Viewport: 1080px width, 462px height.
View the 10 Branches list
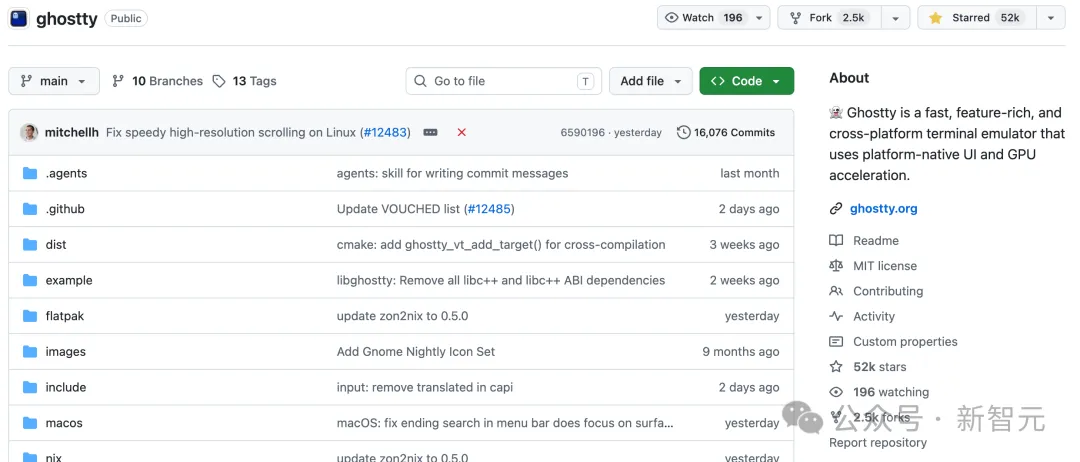[x=157, y=81]
